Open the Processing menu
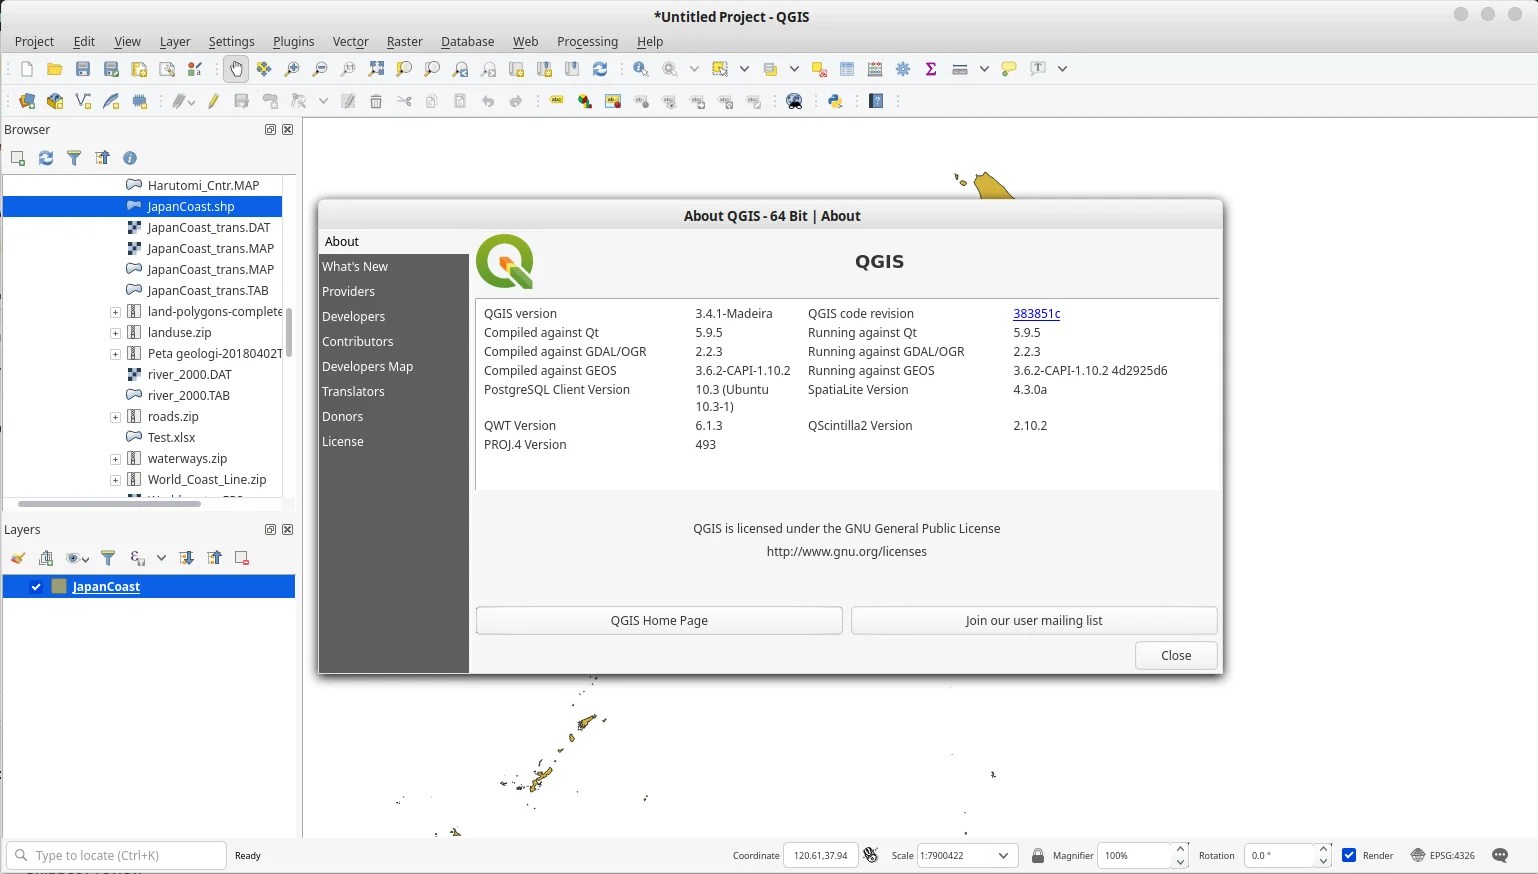Image resolution: width=1538 pixels, height=874 pixels. point(587,41)
